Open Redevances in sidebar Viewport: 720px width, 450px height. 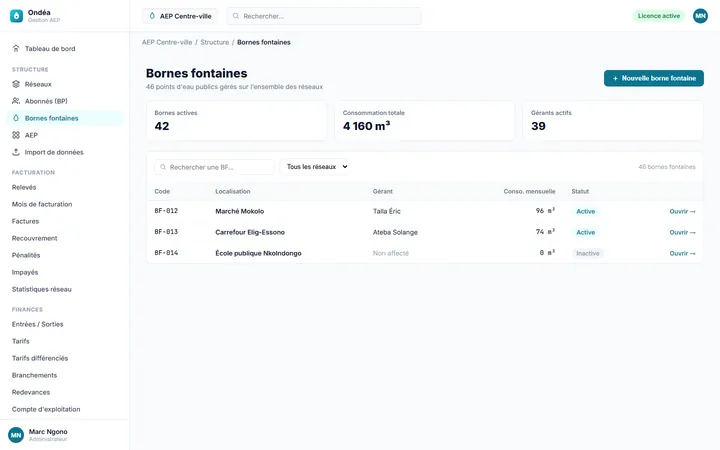(31, 392)
